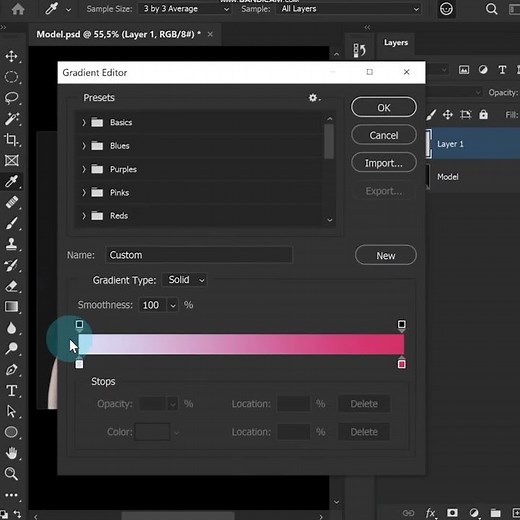This screenshot has height=520, width=520.
Task: Select the Model layer
Action: tap(473, 177)
